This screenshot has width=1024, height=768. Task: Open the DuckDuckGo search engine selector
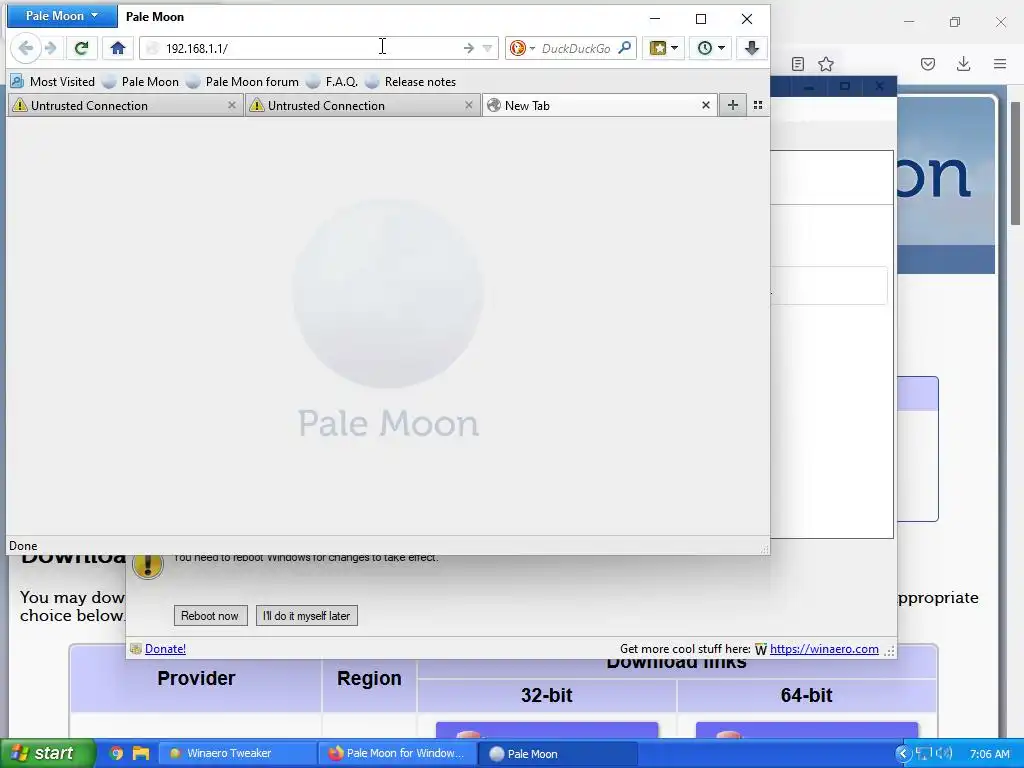[x=522, y=48]
